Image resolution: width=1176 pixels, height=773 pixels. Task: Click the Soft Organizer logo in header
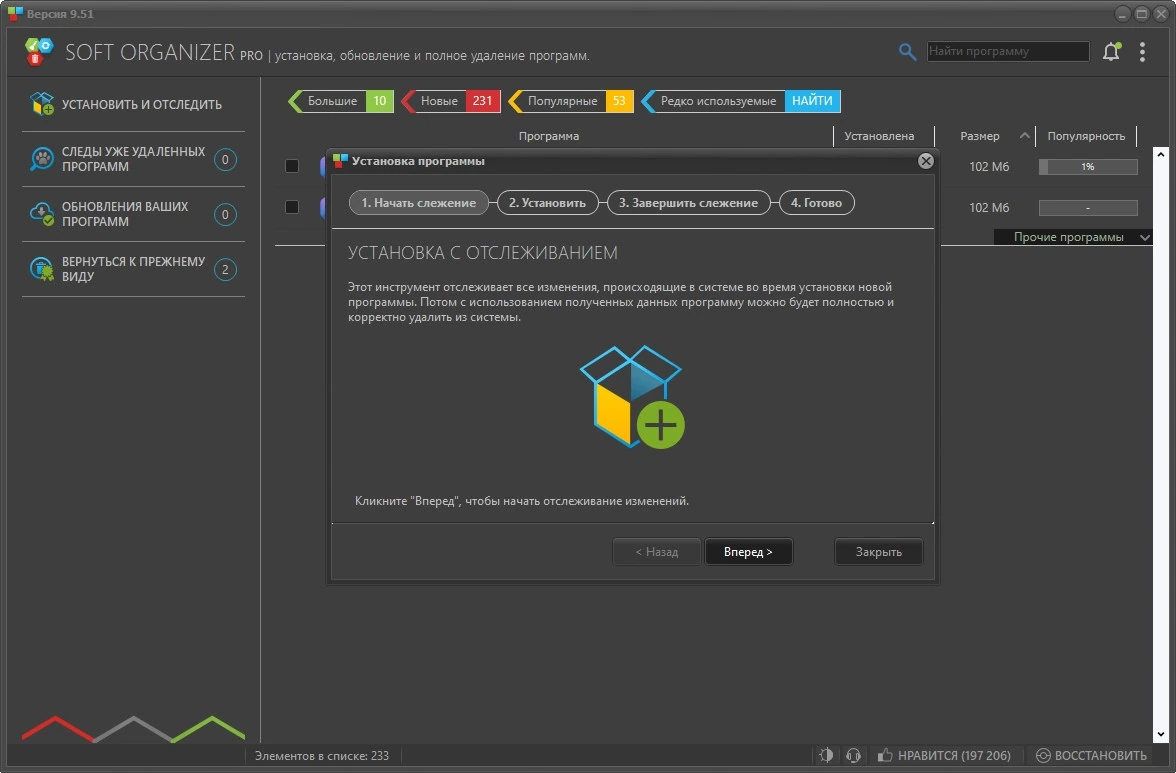[38, 52]
